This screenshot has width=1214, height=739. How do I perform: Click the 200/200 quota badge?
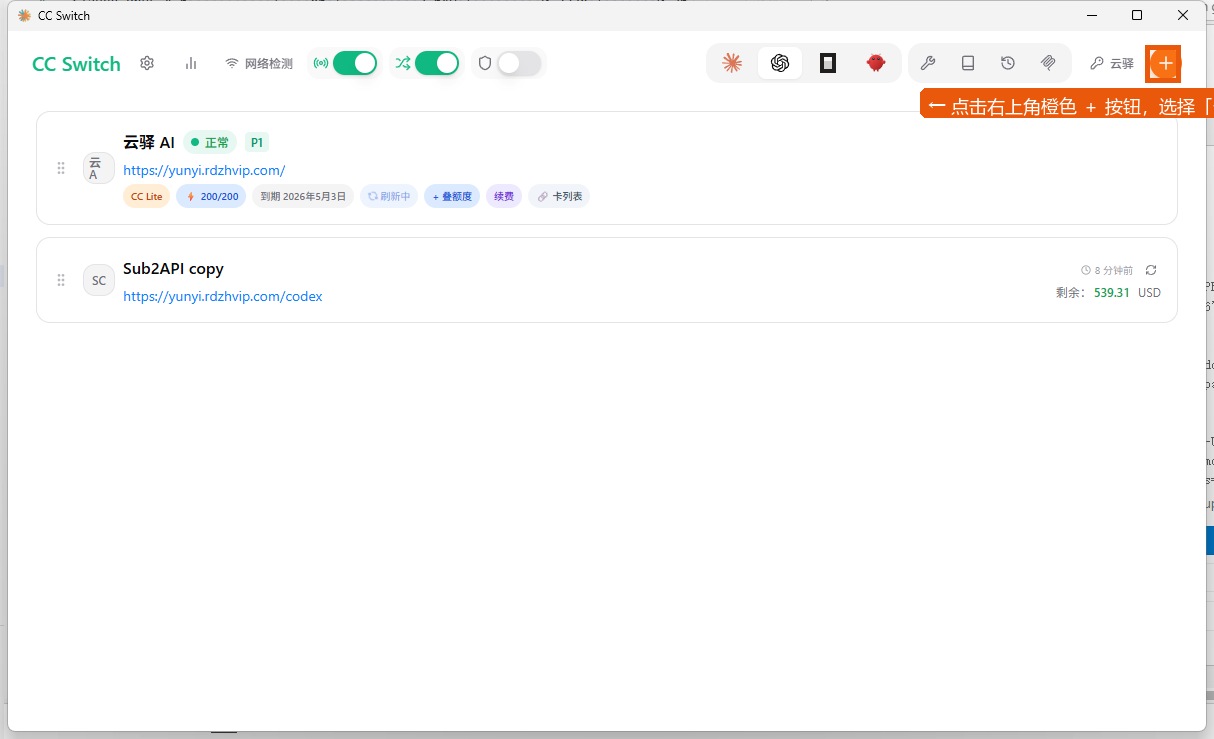pyautogui.click(x=211, y=197)
